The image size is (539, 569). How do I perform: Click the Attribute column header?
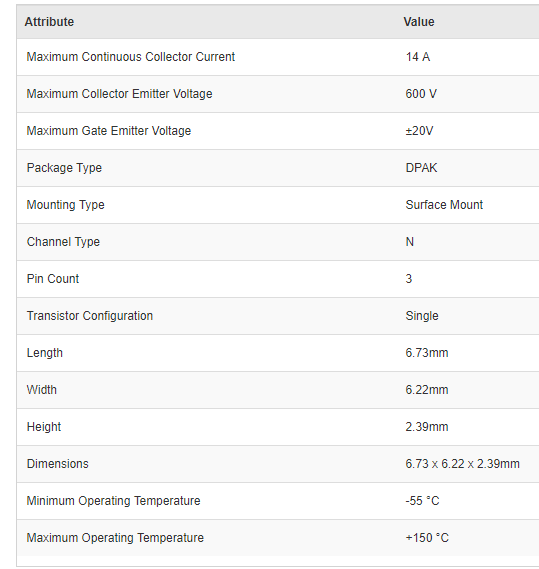(49, 22)
